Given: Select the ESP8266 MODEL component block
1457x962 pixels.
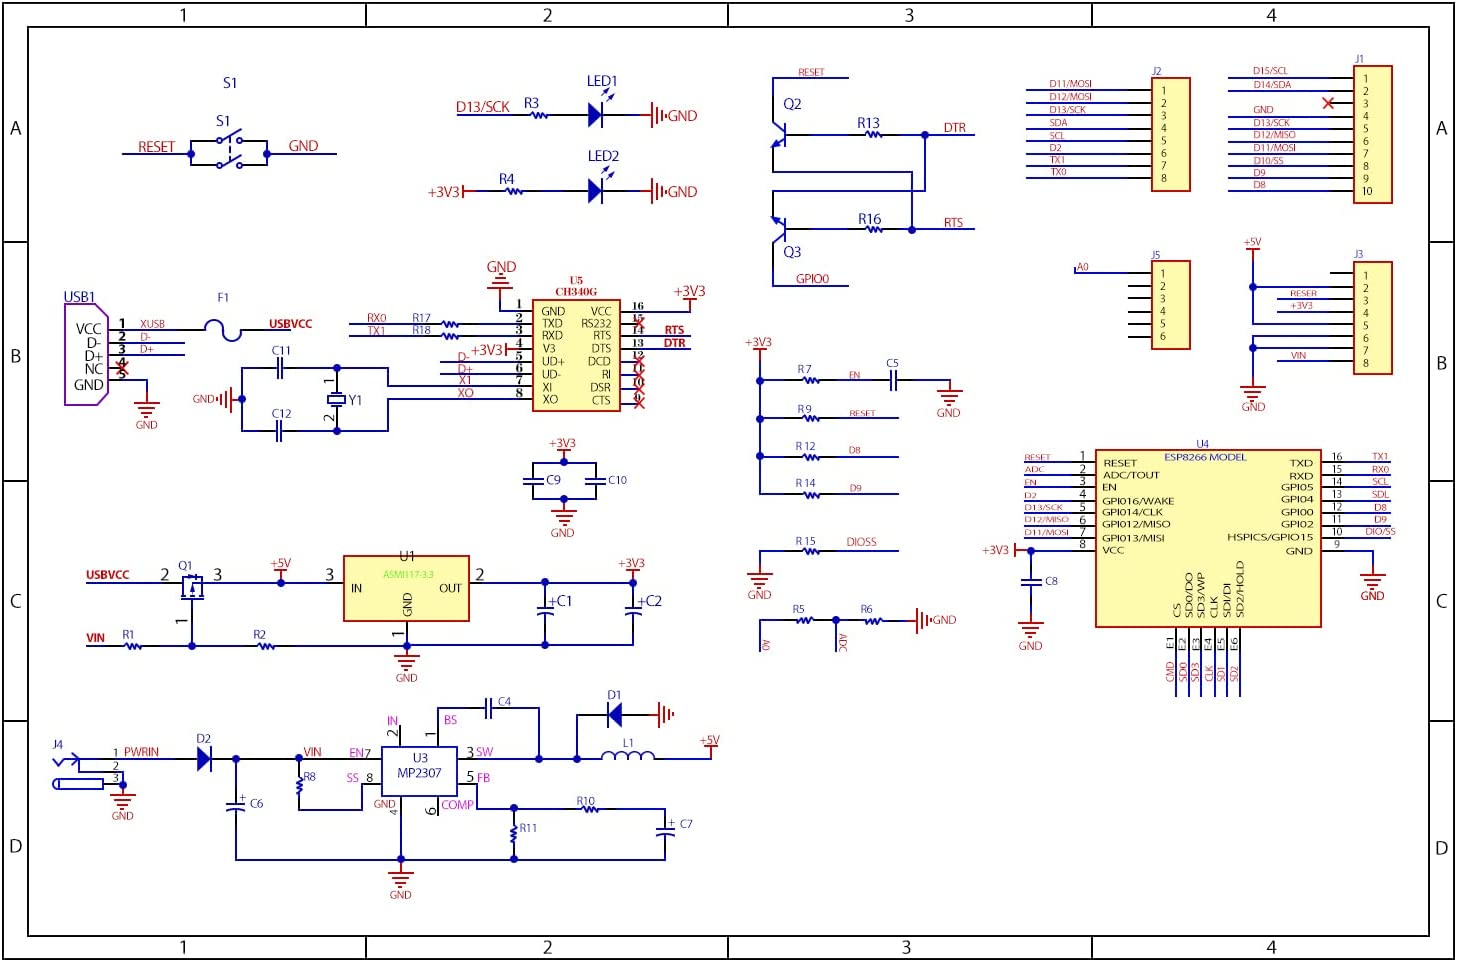Looking at the screenshot, I should [x=1207, y=538].
